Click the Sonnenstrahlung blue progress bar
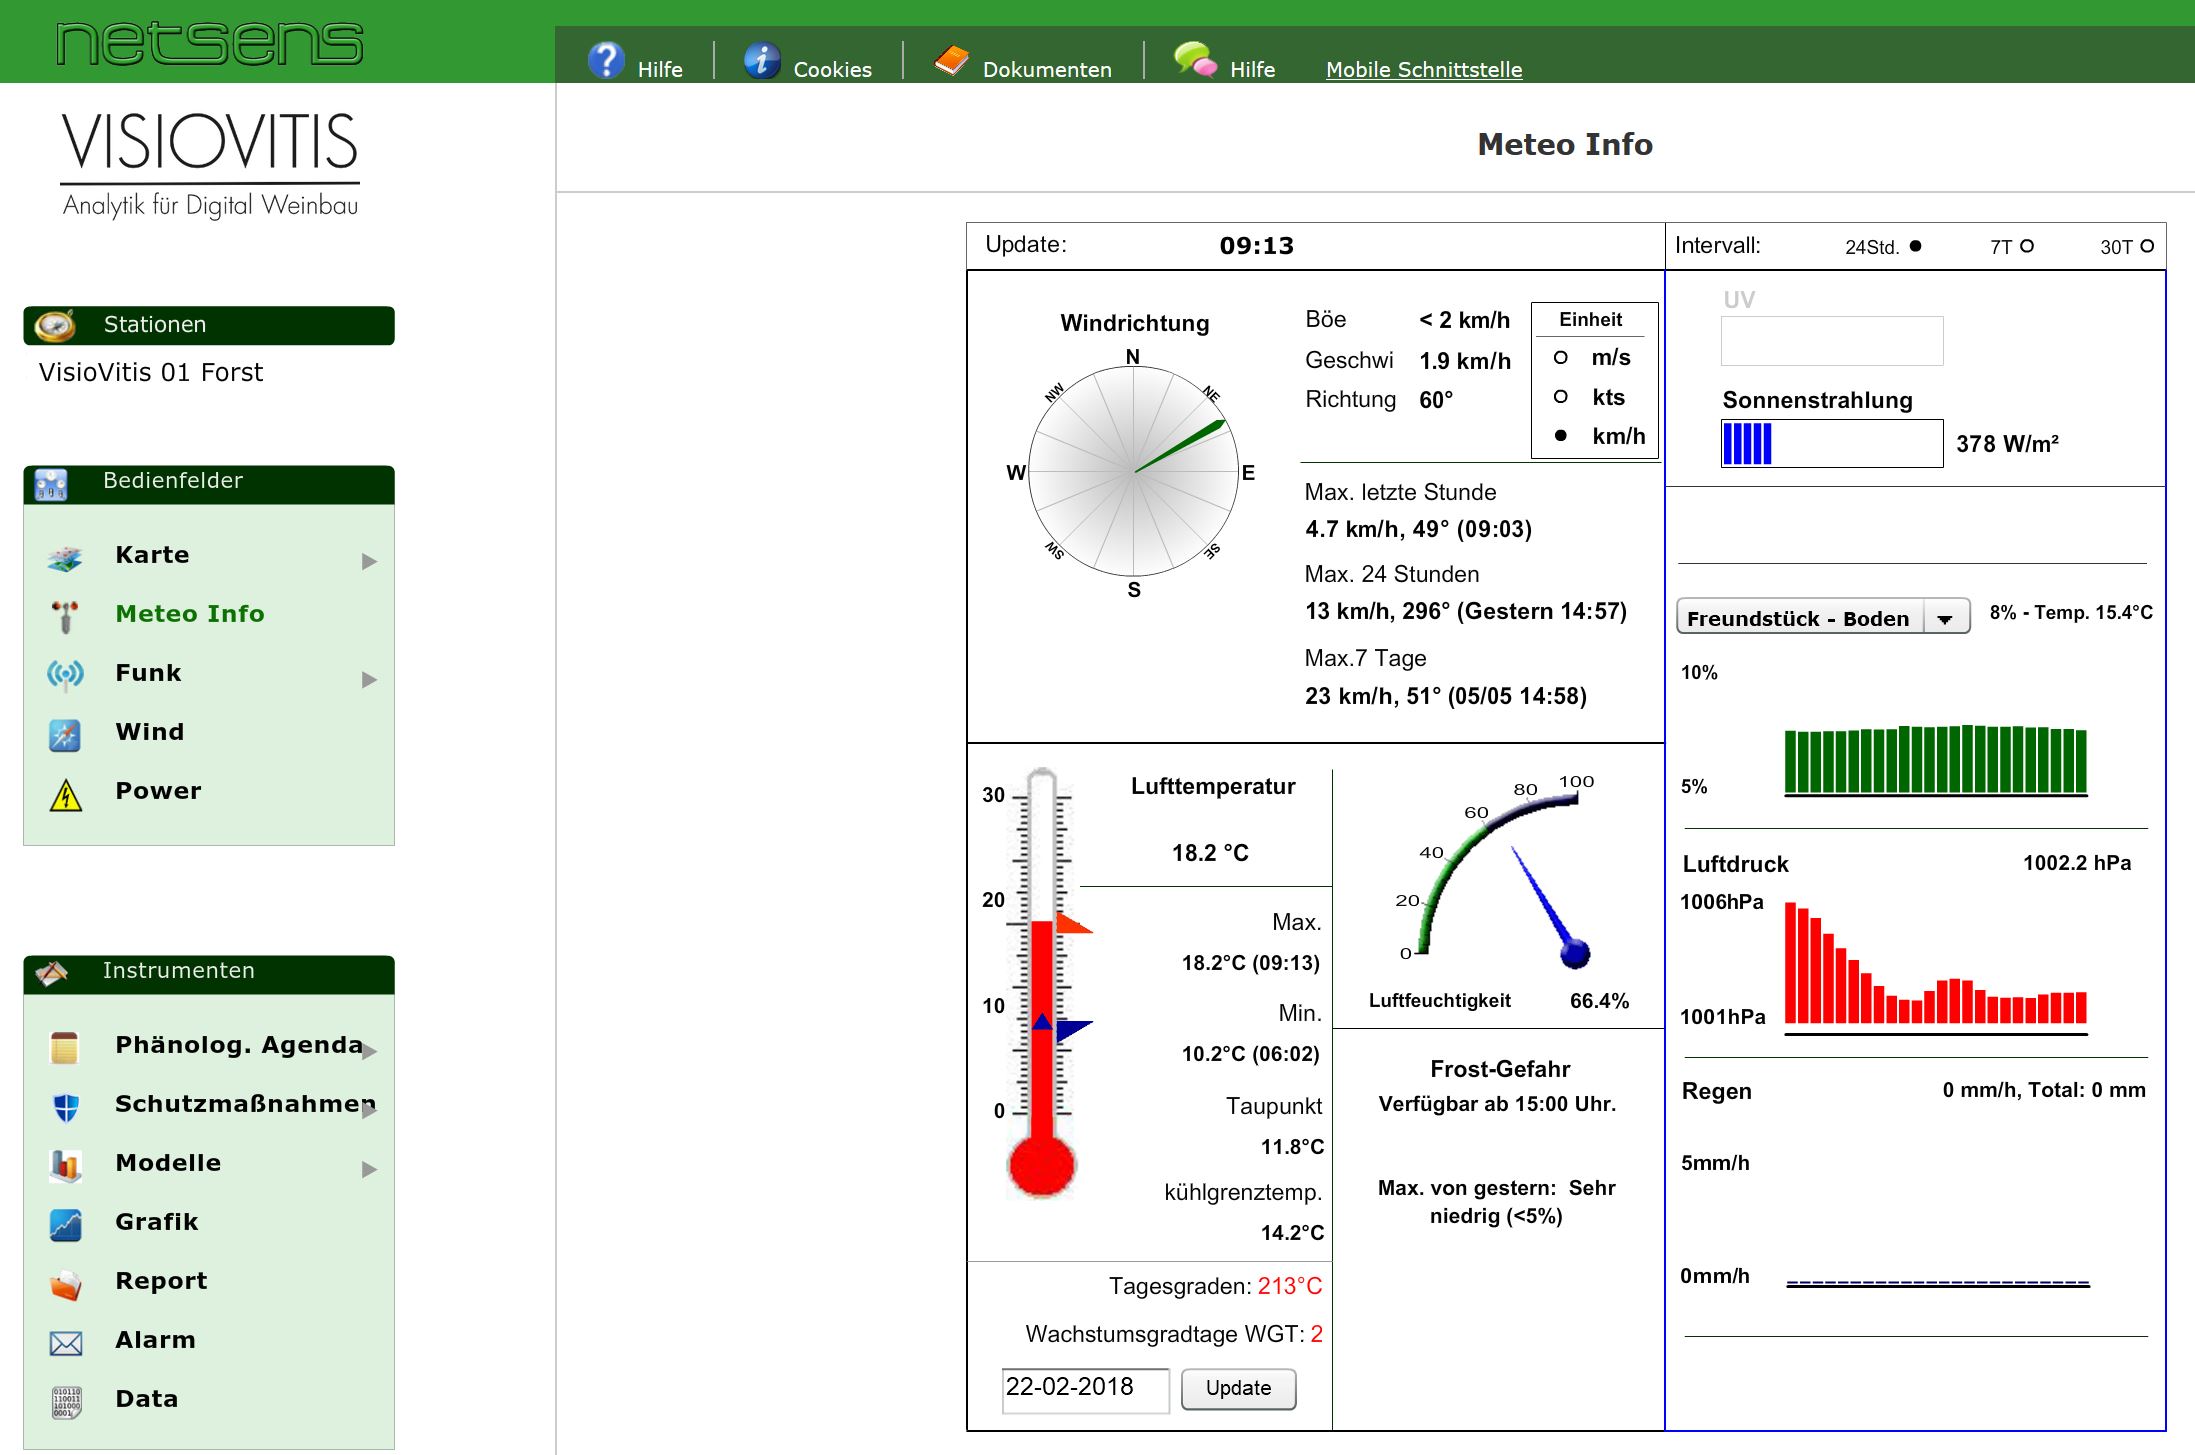Screen dimensions: 2195x1455 pyautogui.click(x=1831, y=443)
